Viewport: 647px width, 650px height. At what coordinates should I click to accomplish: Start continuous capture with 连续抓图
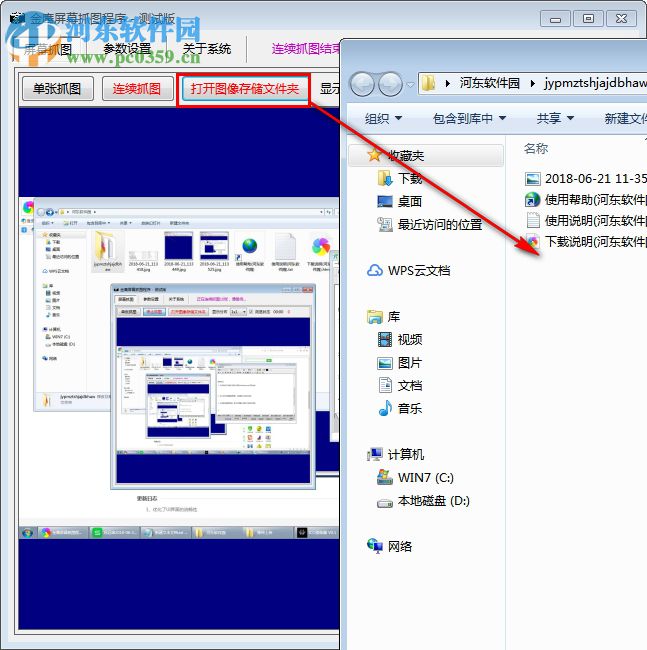pos(137,88)
